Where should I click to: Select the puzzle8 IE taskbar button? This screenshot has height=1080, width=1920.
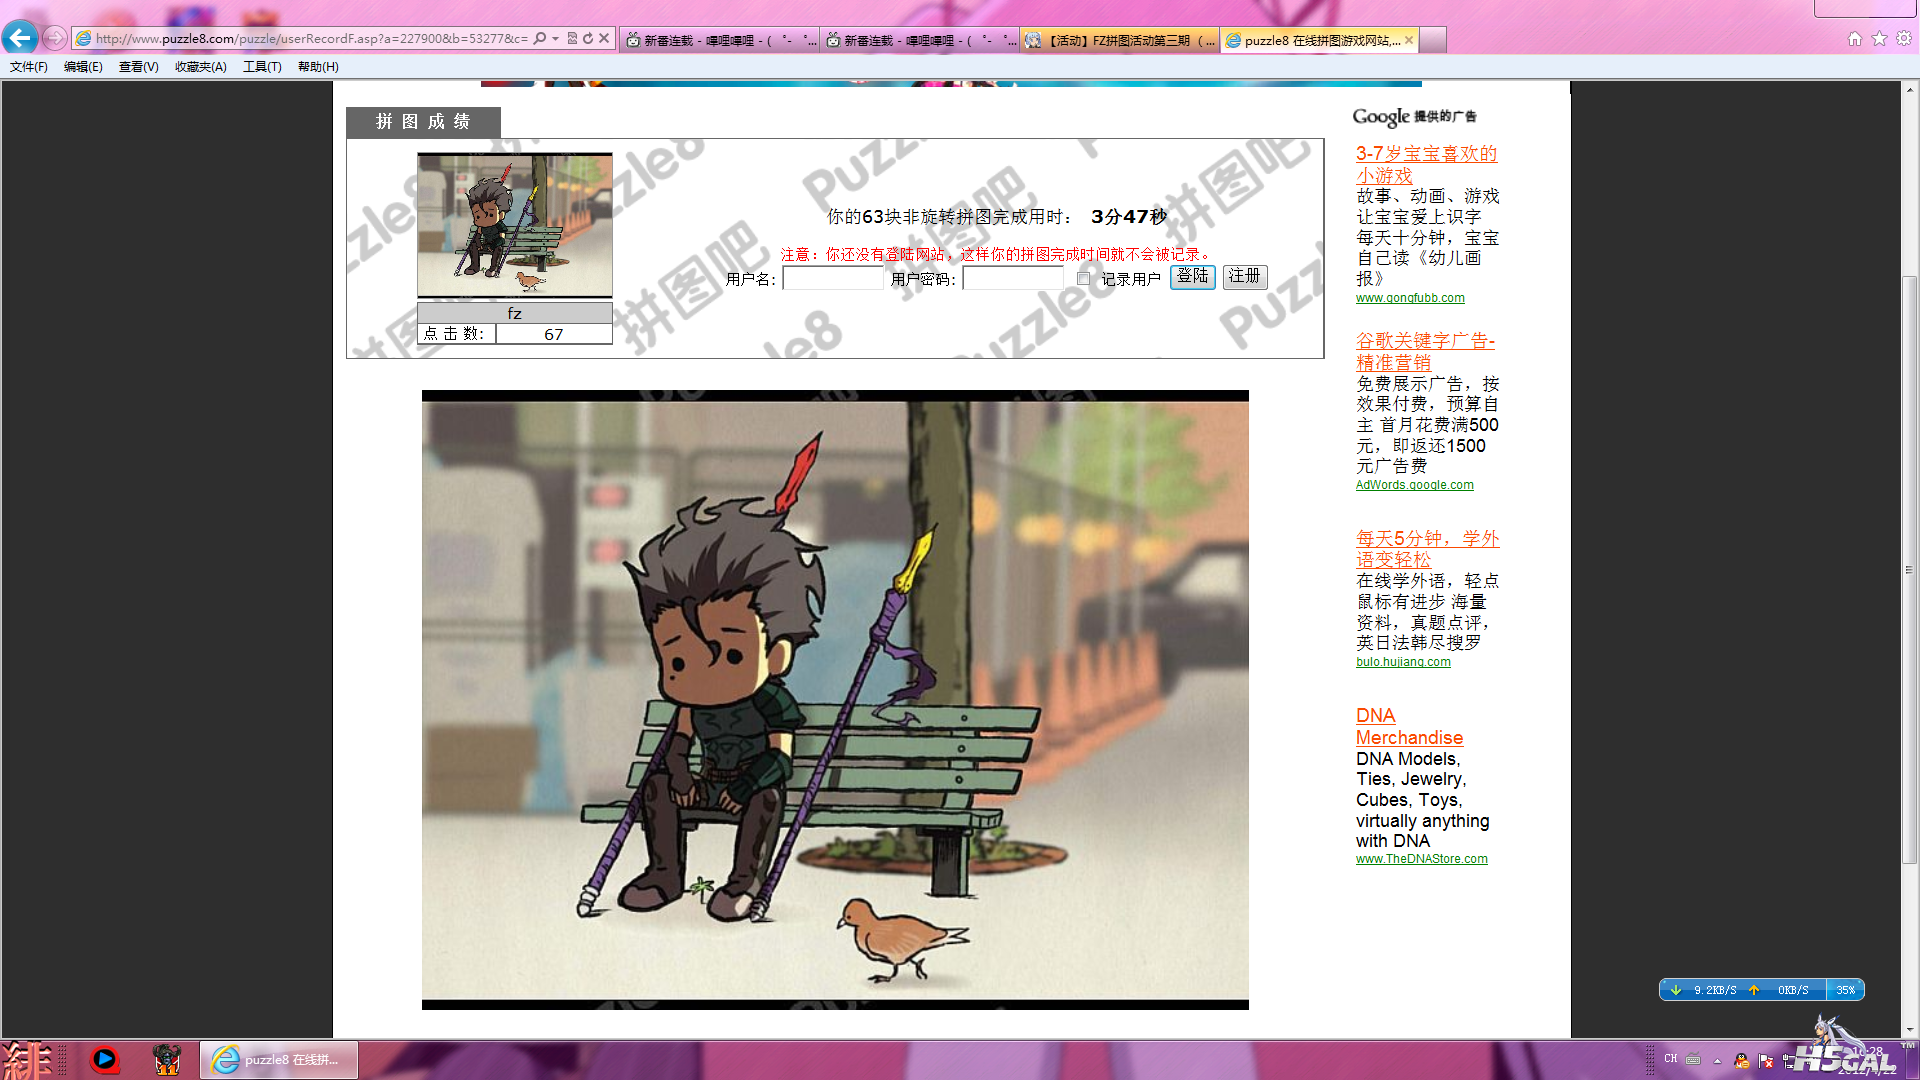click(279, 1059)
